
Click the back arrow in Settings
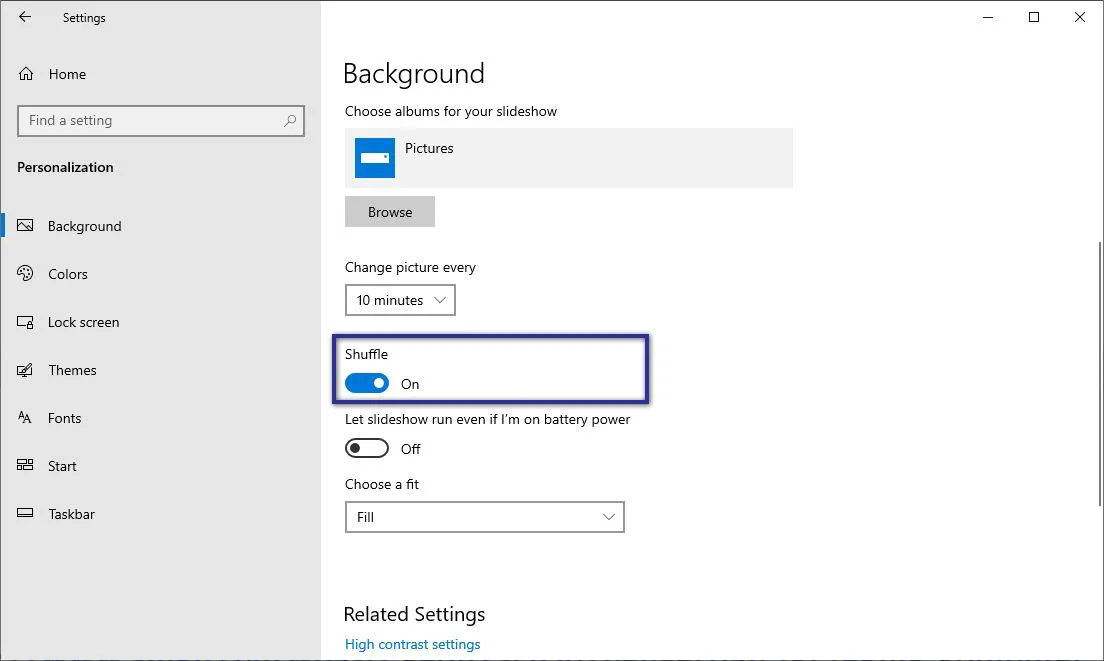pyautogui.click(x=25, y=17)
